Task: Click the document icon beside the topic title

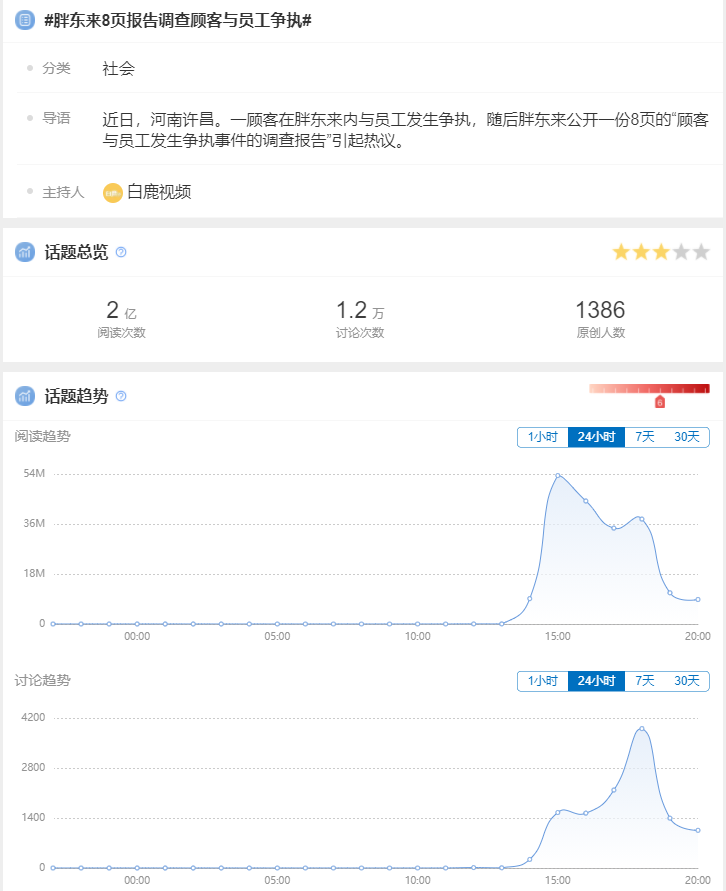Action: tap(25, 20)
